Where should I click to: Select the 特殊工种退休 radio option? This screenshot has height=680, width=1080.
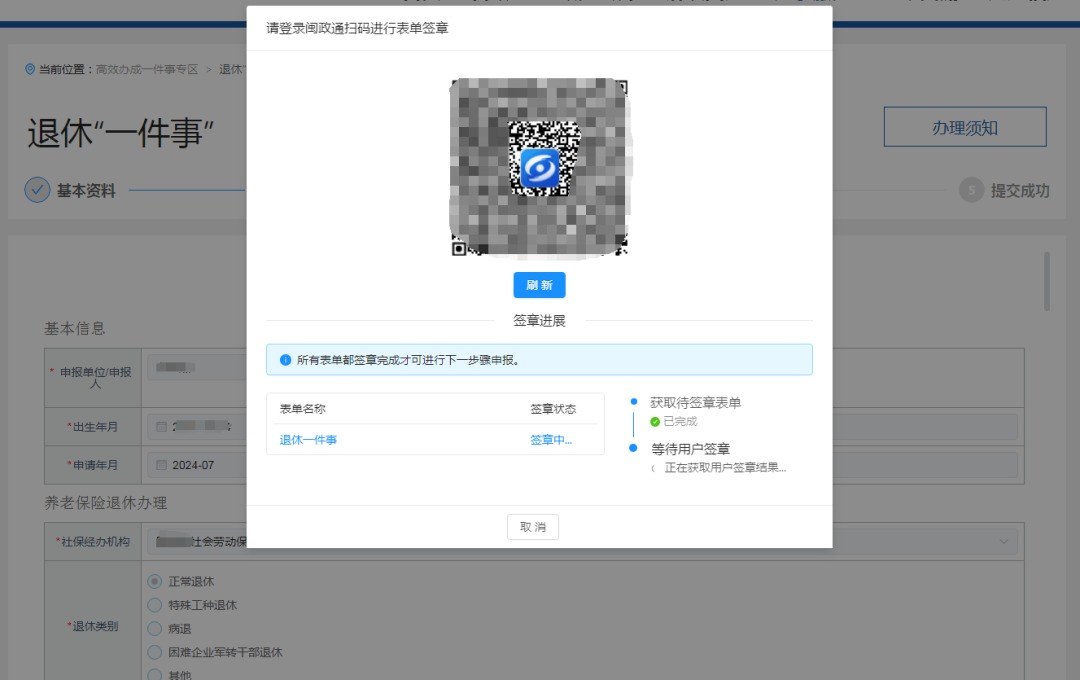coord(155,605)
